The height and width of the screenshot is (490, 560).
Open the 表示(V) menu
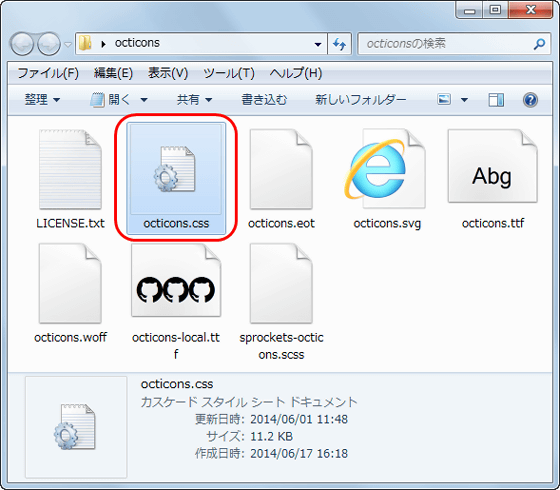[x=168, y=73]
